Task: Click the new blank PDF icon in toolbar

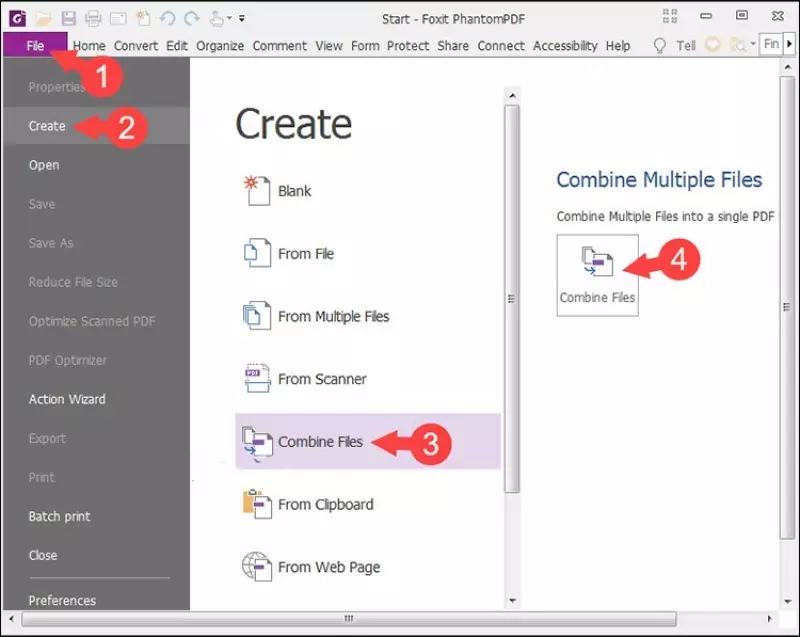Action: [143, 18]
